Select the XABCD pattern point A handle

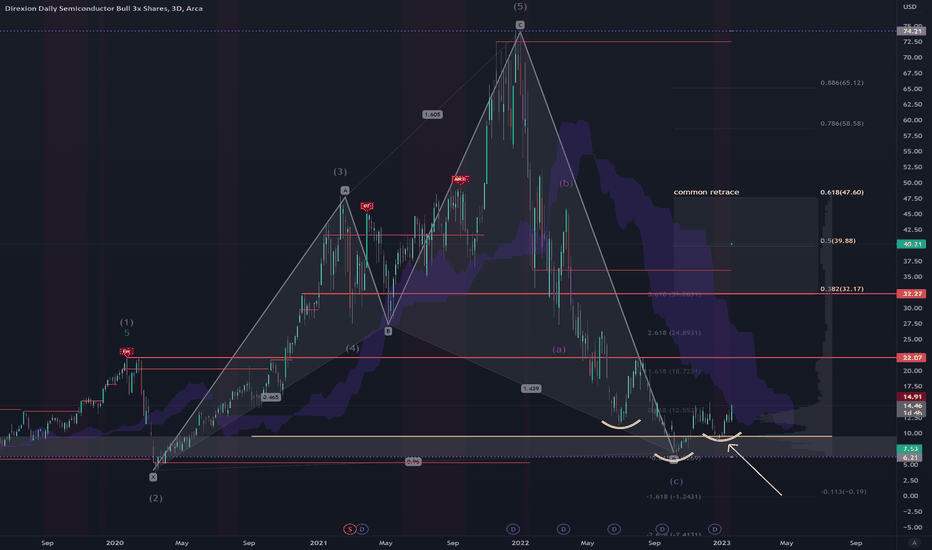coord(345,190)
